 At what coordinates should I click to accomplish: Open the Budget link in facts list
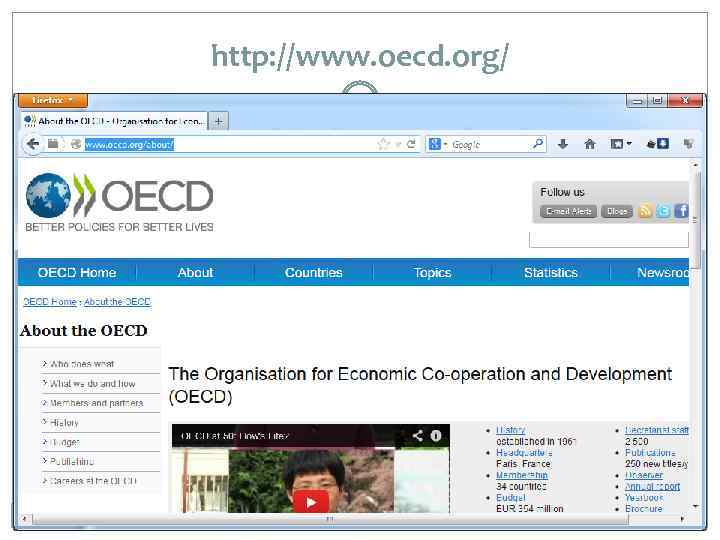point(511,497)
